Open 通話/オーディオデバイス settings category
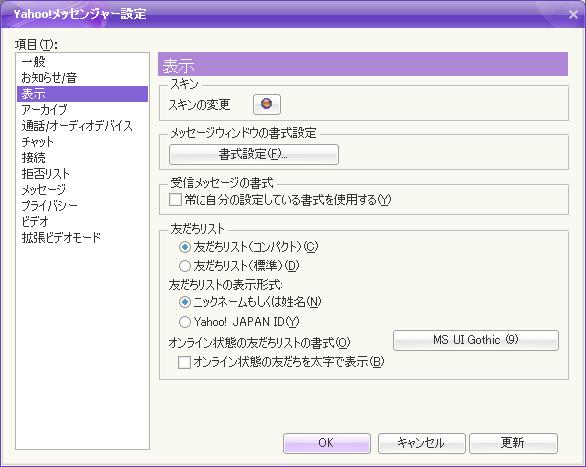Screen dimensions: 586x467 coord(82,126)
